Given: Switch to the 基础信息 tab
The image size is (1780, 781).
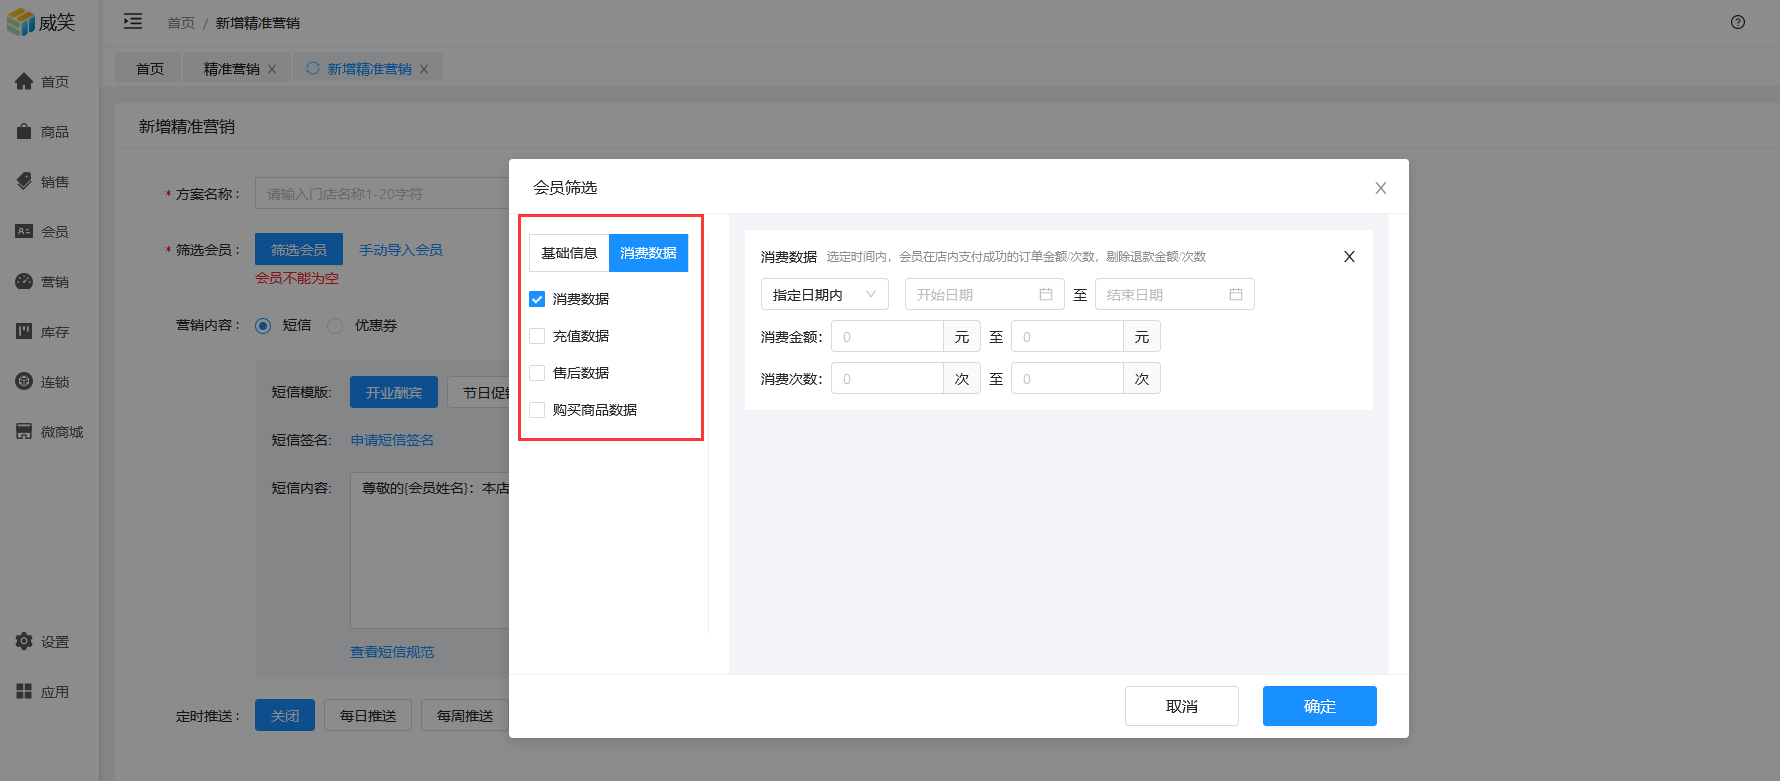Looking at the screenshot, I should [569, 253].
